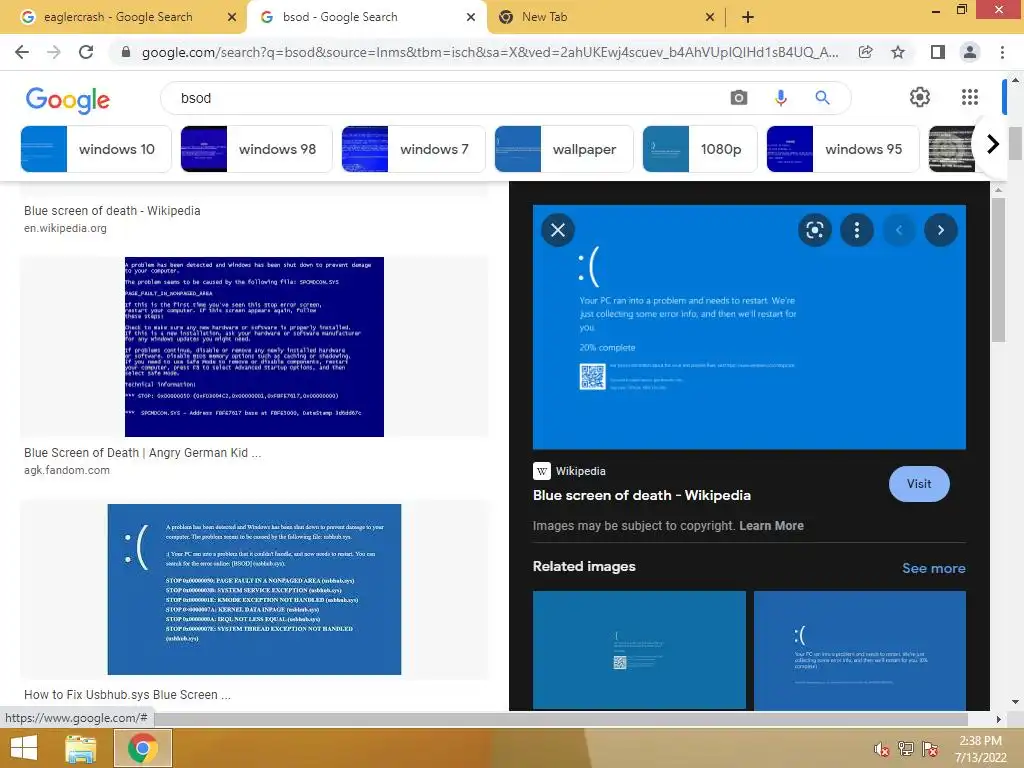This screenshot has height=768, width=1024.
Task: Search by image with camera icon
Action: coord(739,98)
